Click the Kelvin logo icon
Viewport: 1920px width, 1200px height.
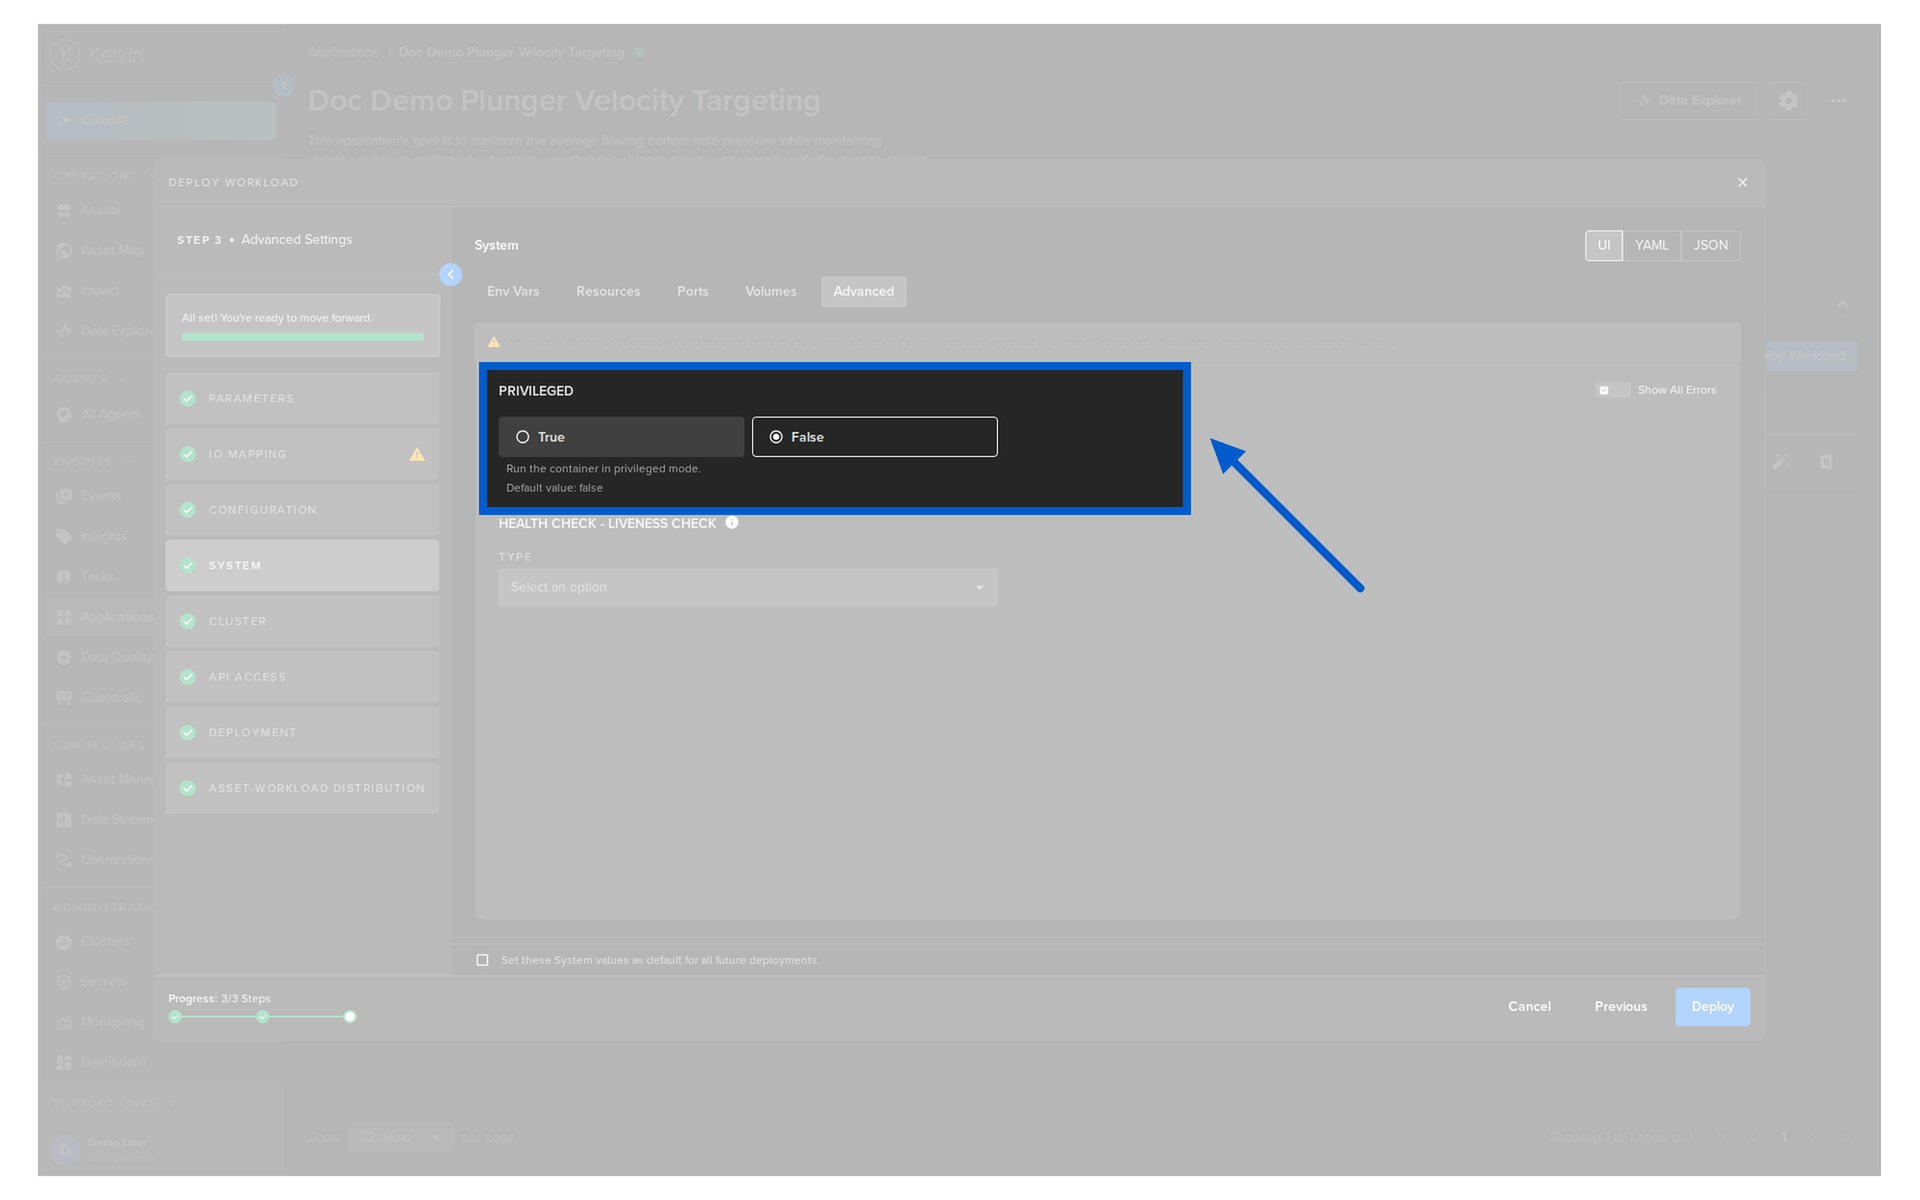pos(65,54)
